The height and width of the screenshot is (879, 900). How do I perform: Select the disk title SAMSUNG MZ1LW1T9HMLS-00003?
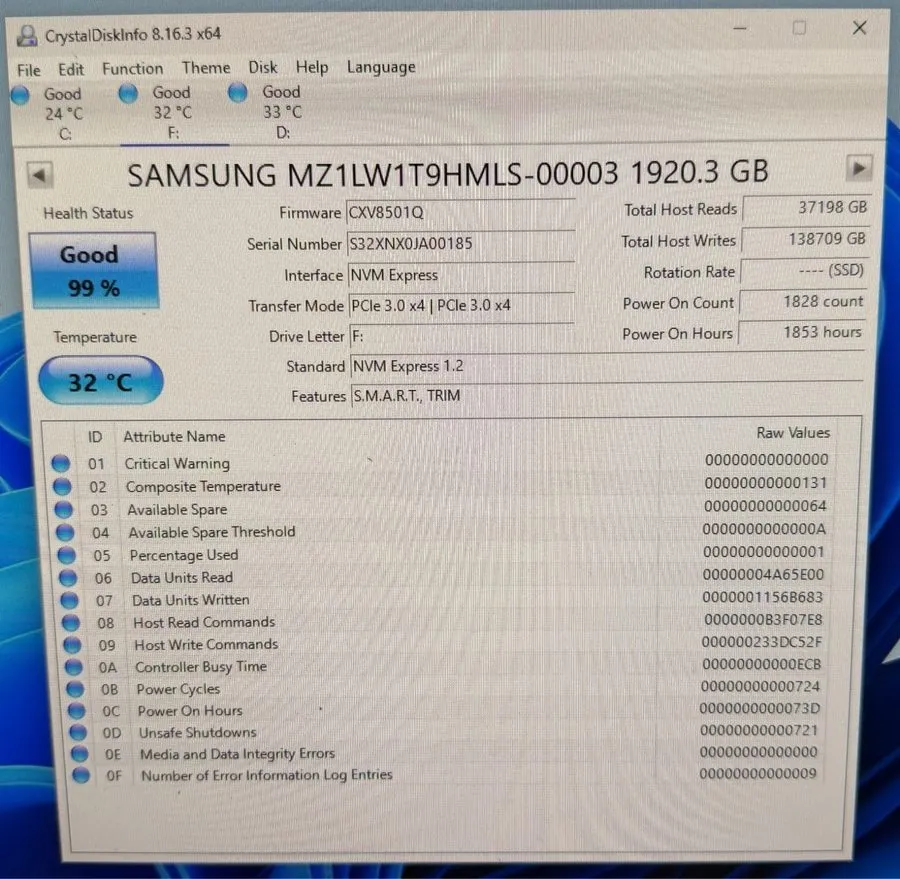tap(373, 175)
